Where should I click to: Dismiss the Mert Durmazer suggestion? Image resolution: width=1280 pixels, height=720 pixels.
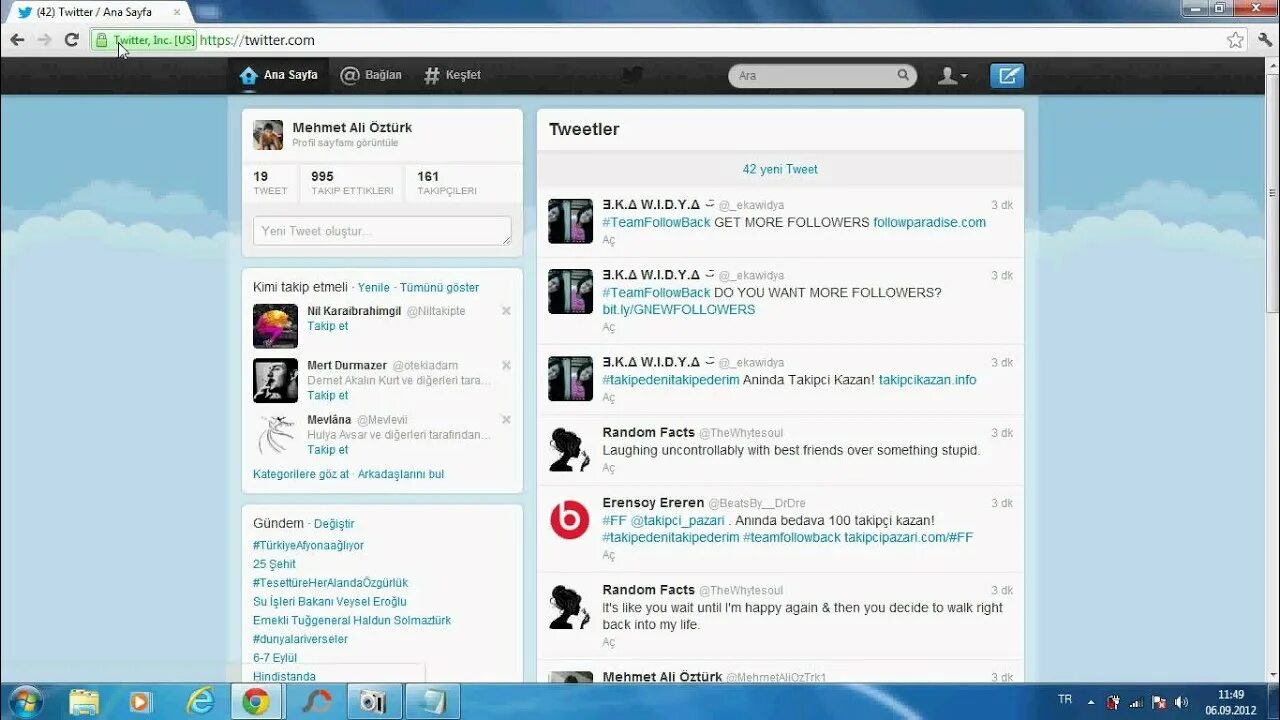click(x=506, y=365)
